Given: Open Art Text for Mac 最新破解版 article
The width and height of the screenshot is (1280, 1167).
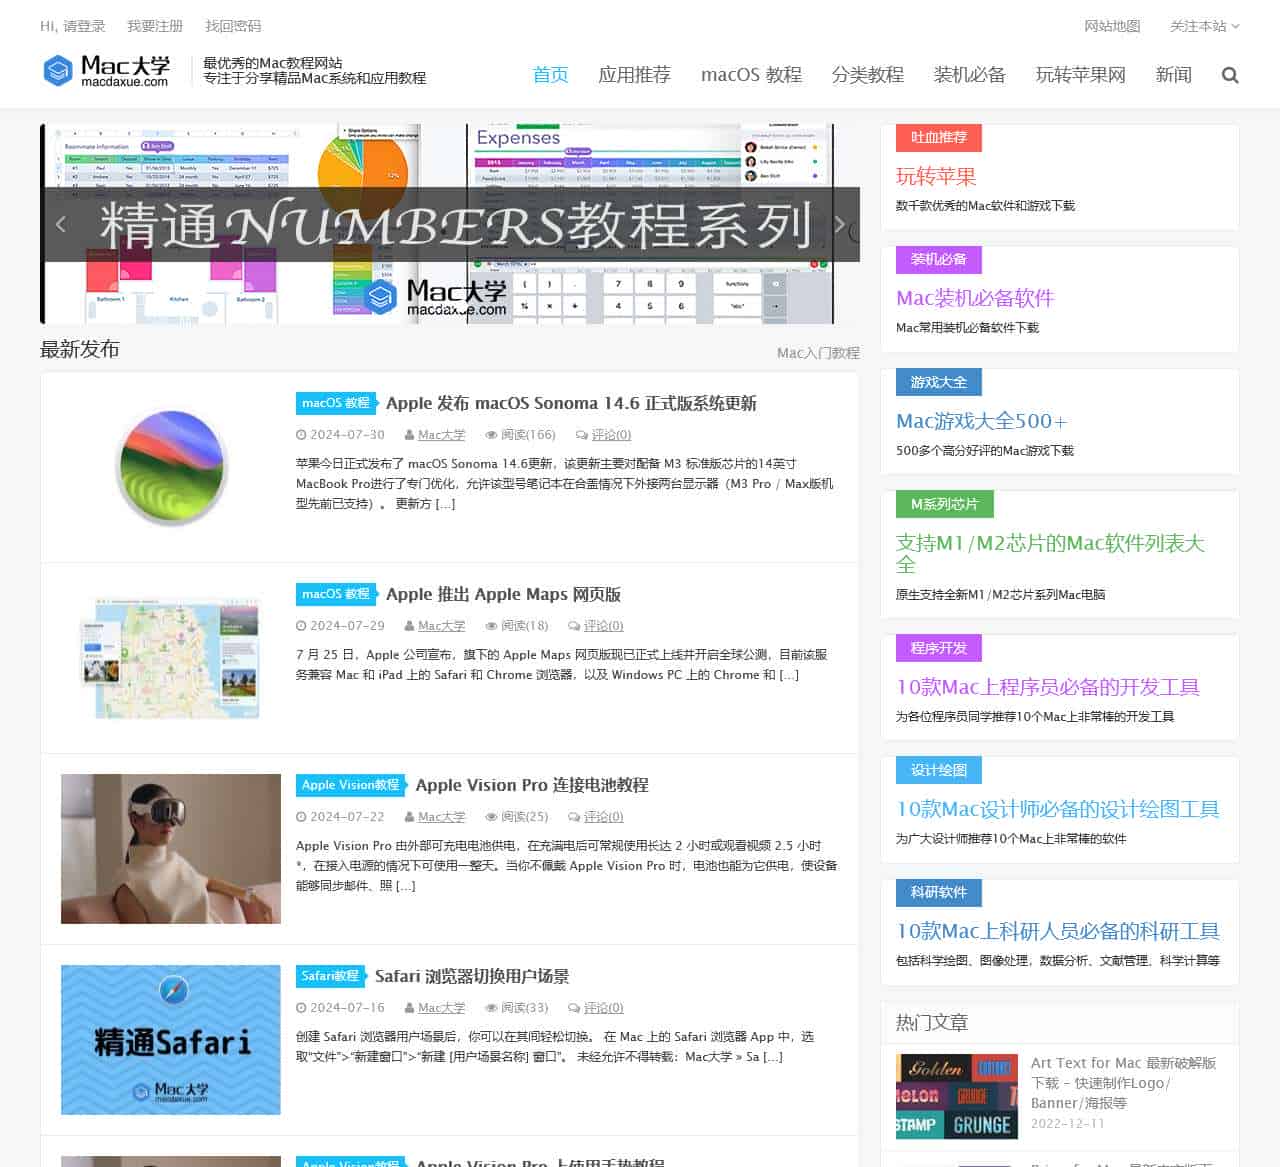Looking at the screenshot, I should click(1124, 1083).
